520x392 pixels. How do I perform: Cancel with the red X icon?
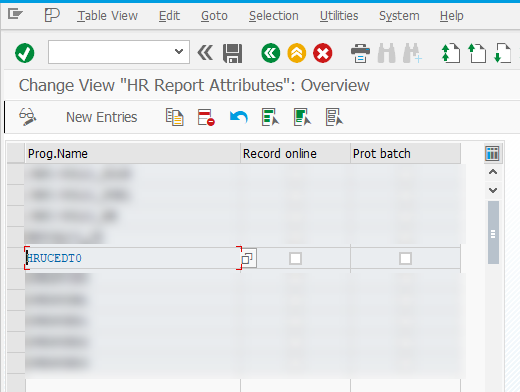(x=323, y=53)
